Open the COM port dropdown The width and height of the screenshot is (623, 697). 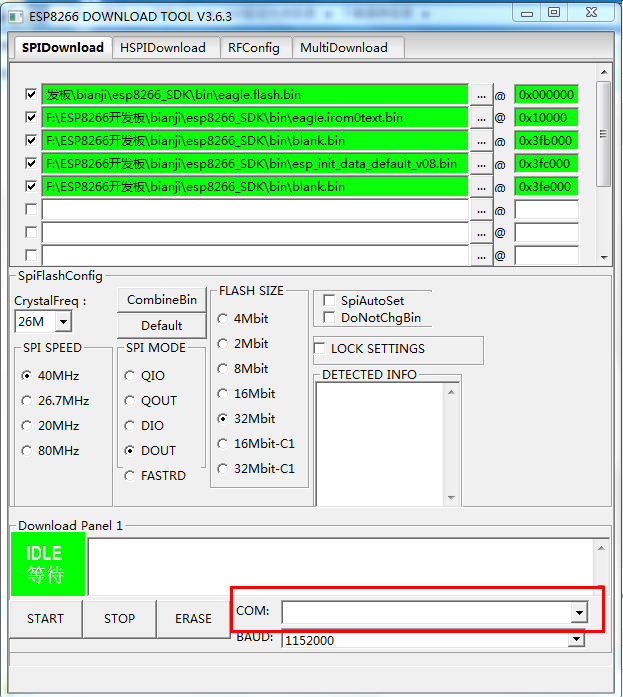(x=579, y=613)
